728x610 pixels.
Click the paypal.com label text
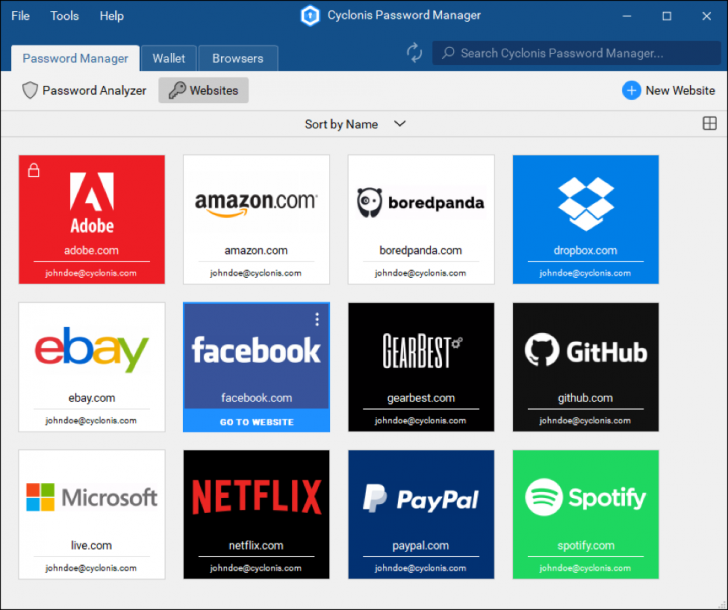click(x=421, y=545)
